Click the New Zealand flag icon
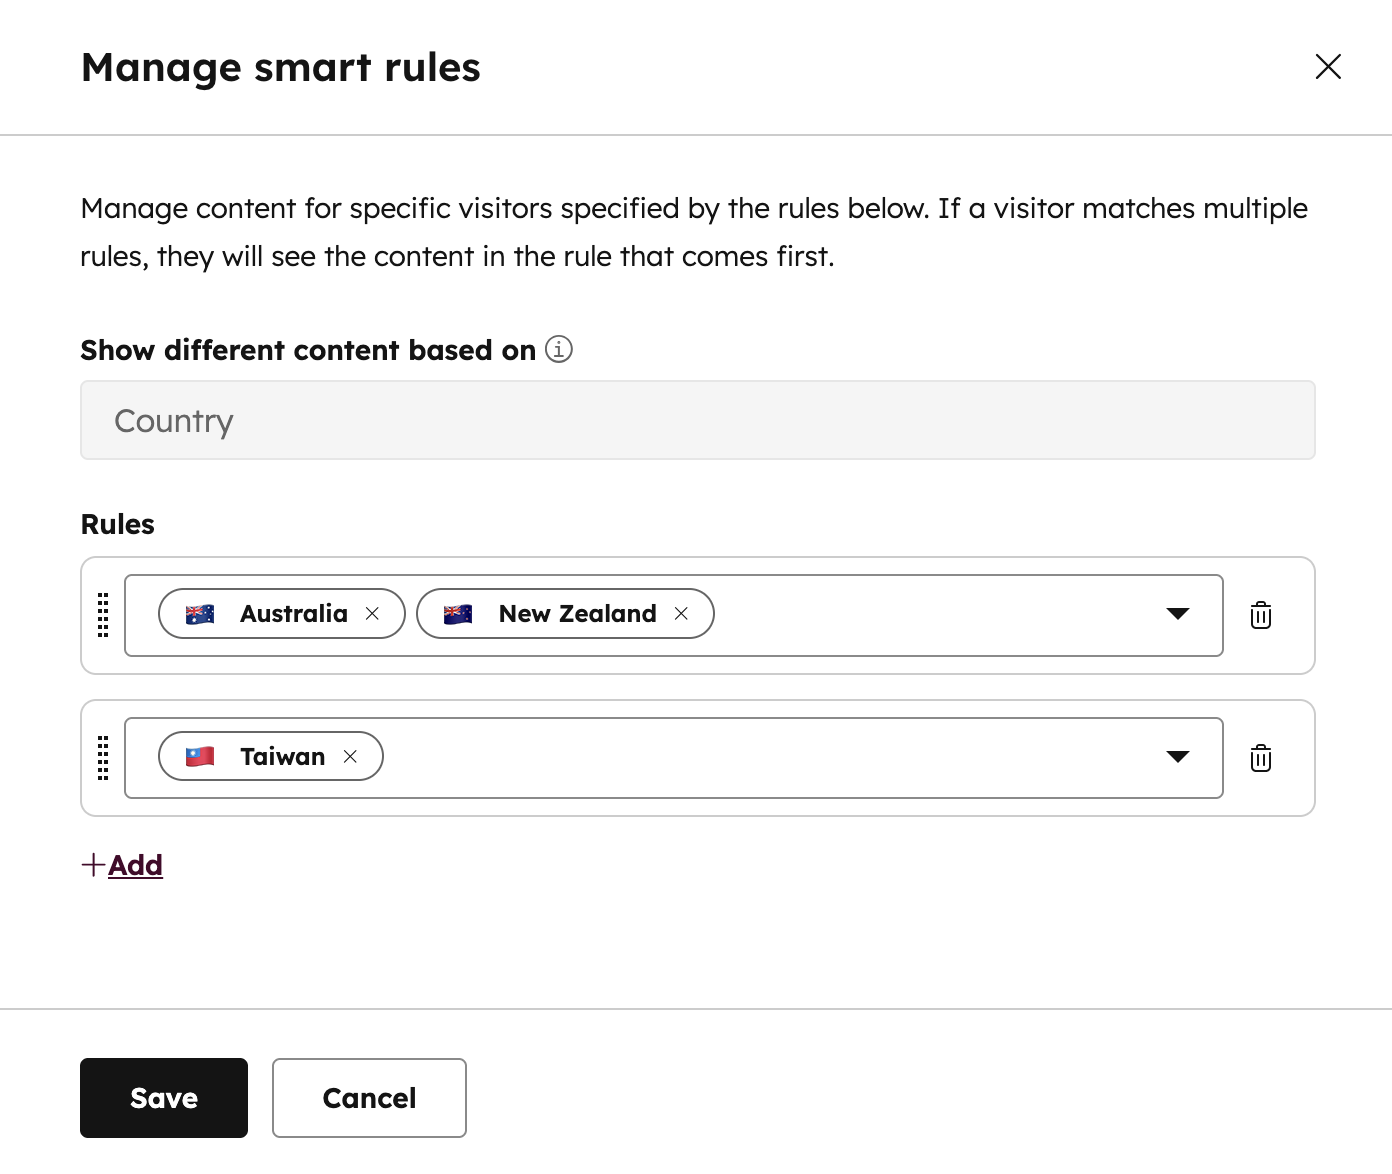 458,613
